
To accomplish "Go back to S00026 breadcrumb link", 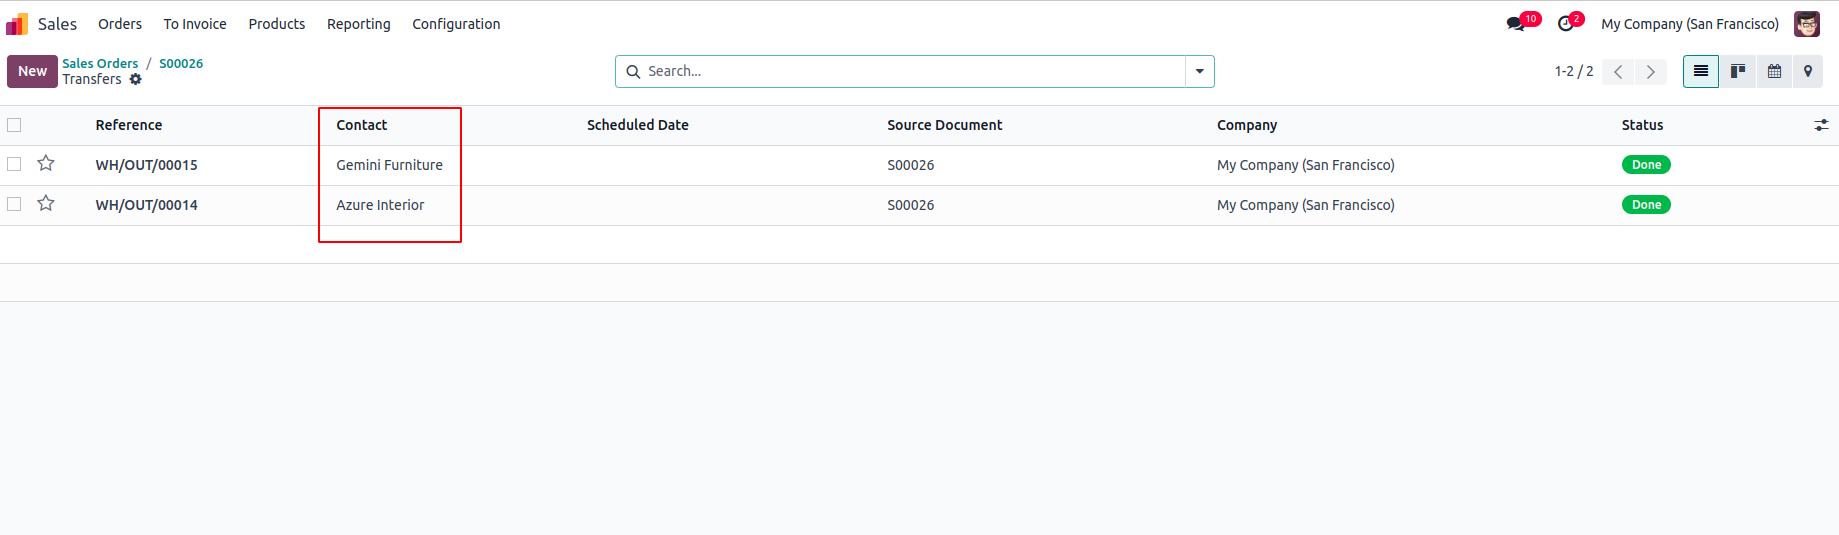I will click(181, 63).
